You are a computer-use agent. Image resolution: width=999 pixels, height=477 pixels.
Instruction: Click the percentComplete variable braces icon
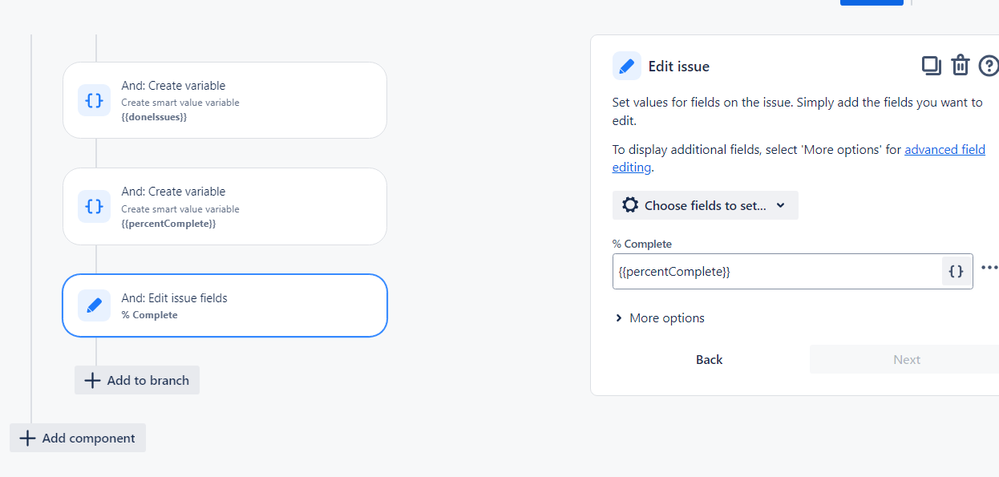[x=94, y=206]
